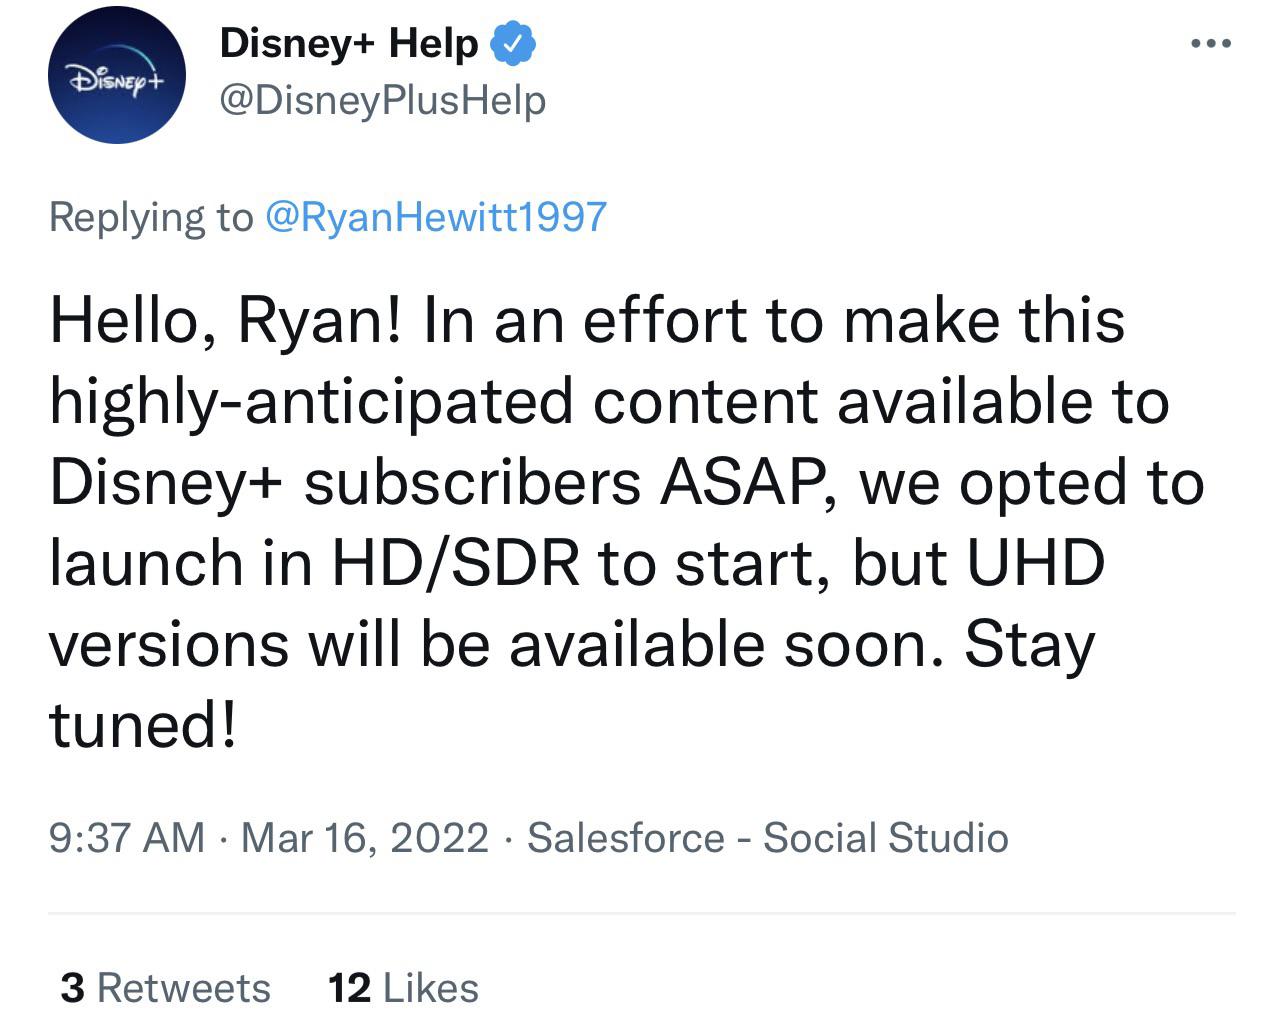The width and height of the screenshot is (1284, 1017).
Task: Open the Salesforce - Social Studio source link
Action: click(768, 838)
